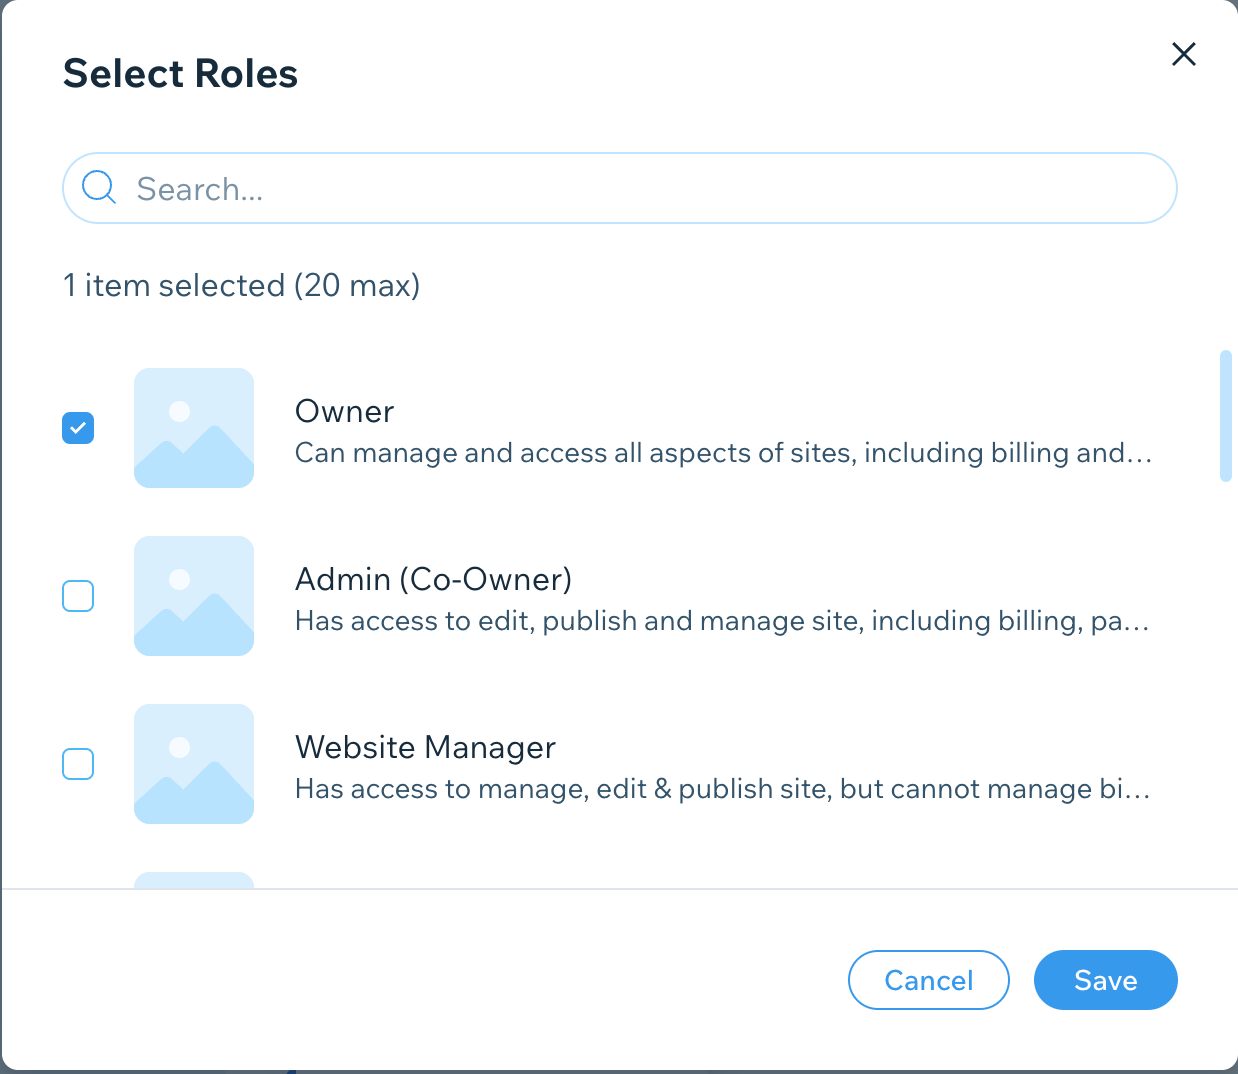This screenshot has width=1238, height=1074.
Task: Select the Owner role title text
Action: tap(345, 411)
